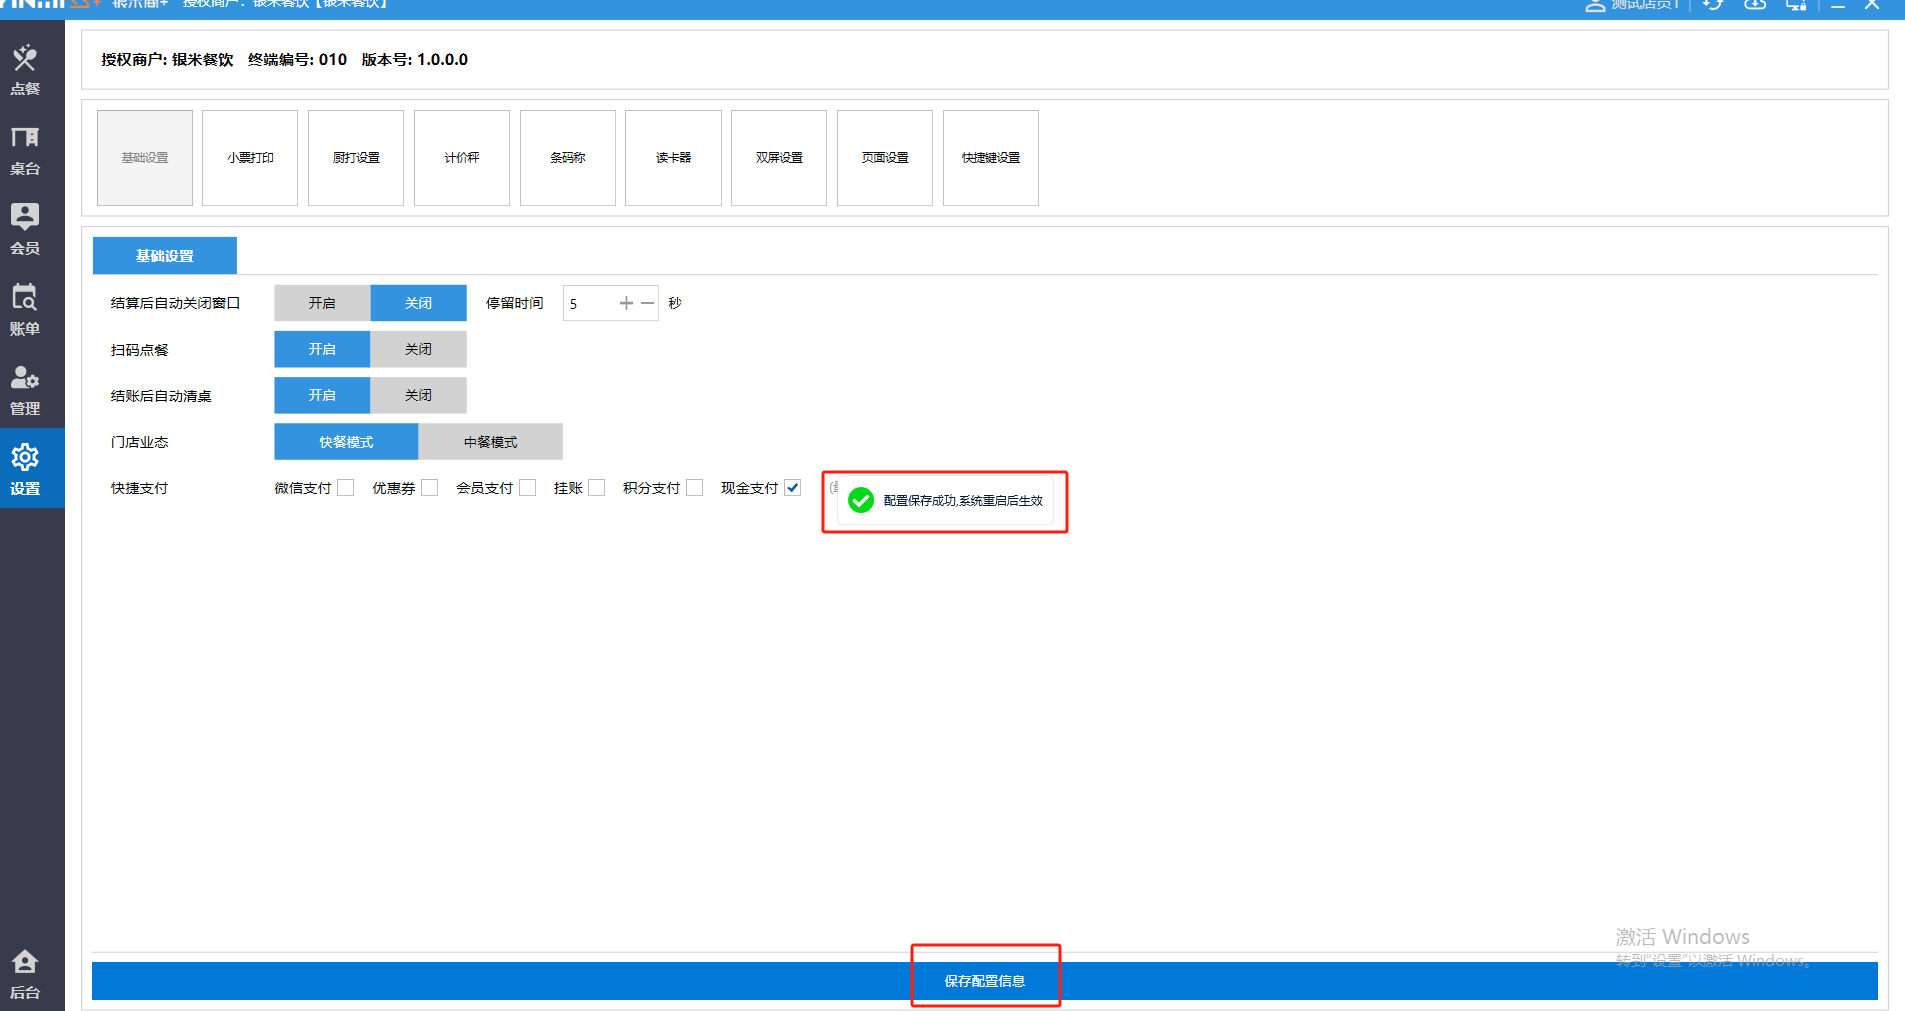Click the sync refresh icon in title bar
The height and width of the screenshot is (1011, 1905).
[x=1713, y=5]
